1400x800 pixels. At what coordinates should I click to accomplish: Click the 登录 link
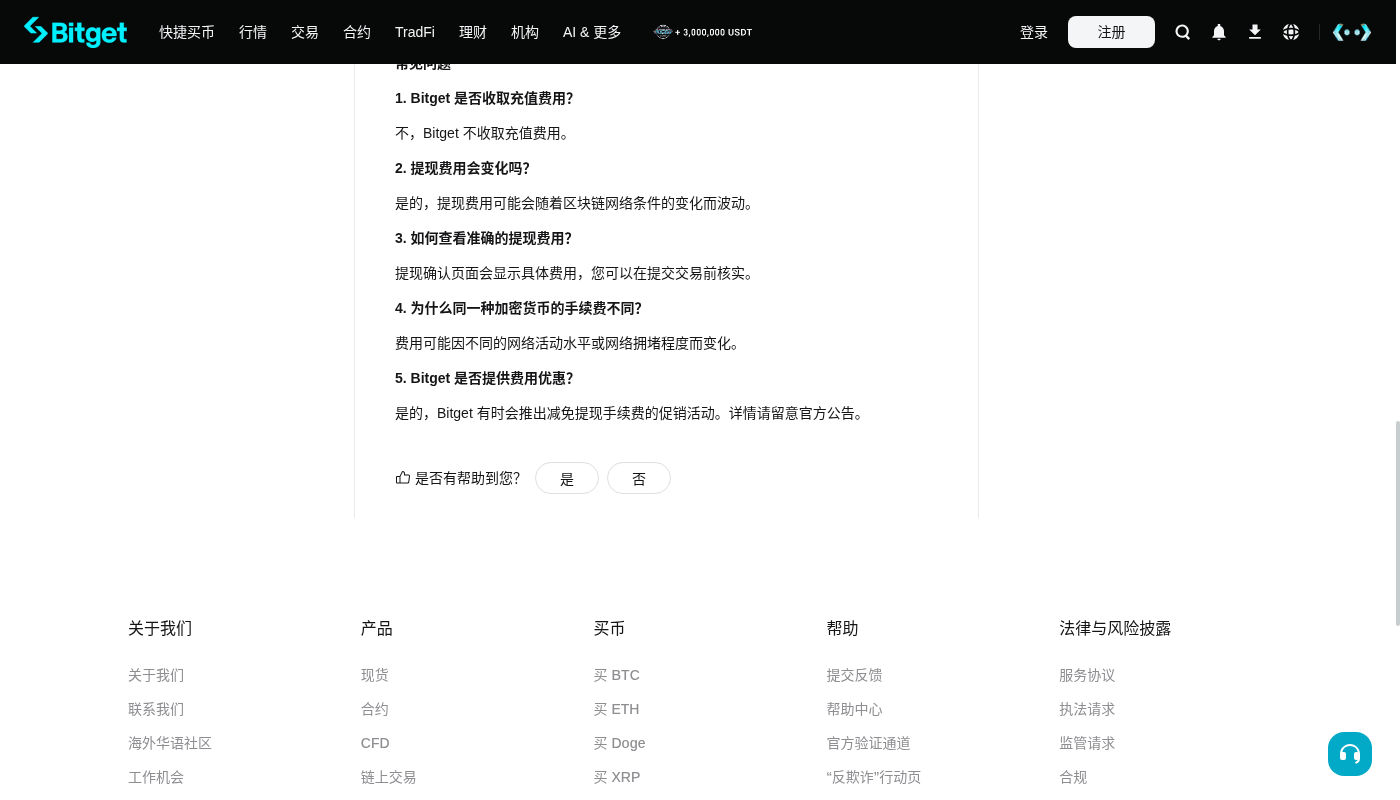[x=1034, y=32]
